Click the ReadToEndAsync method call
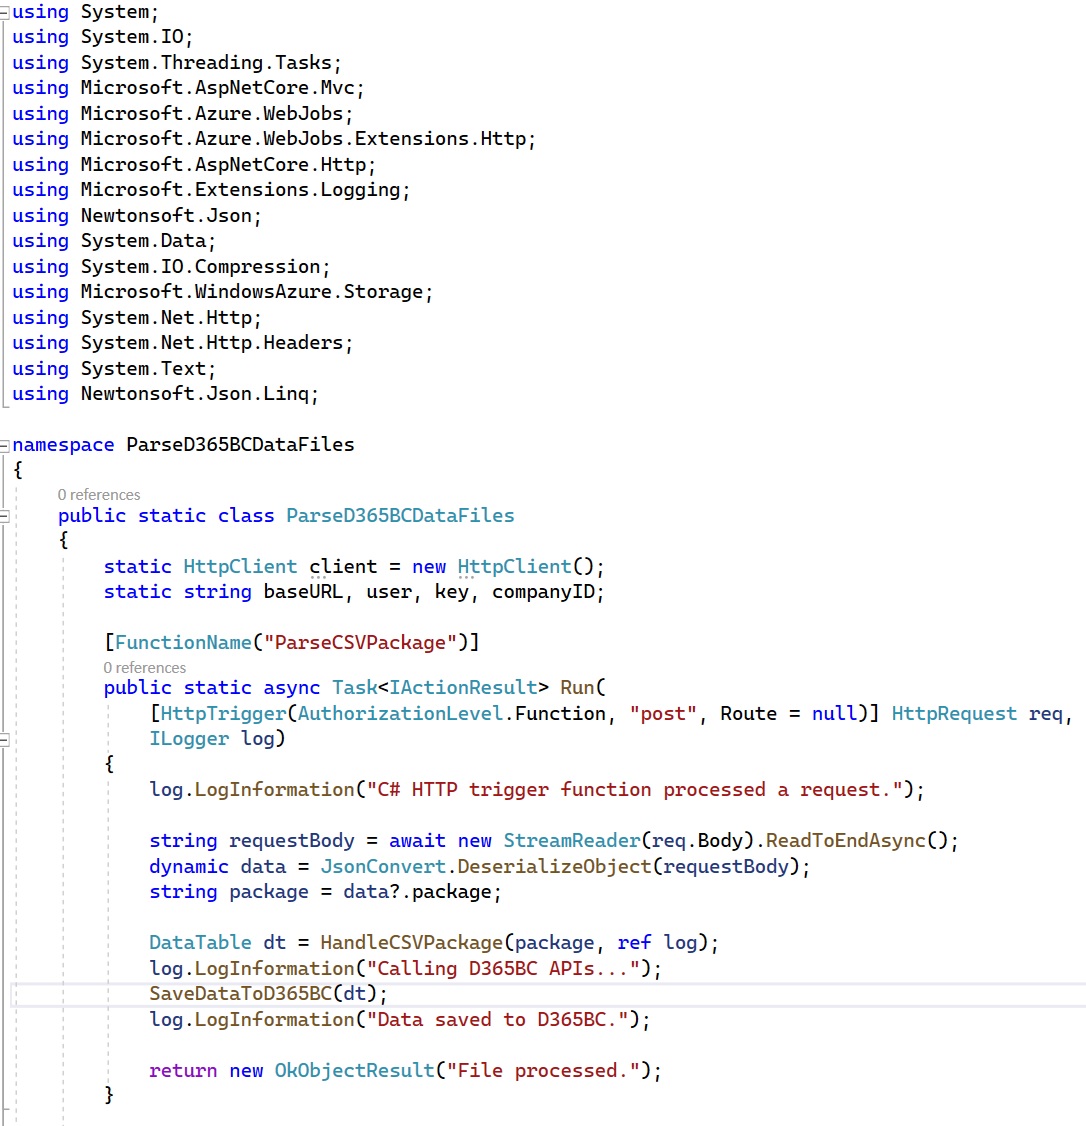1086x1126 pixels. pos(845,841)
